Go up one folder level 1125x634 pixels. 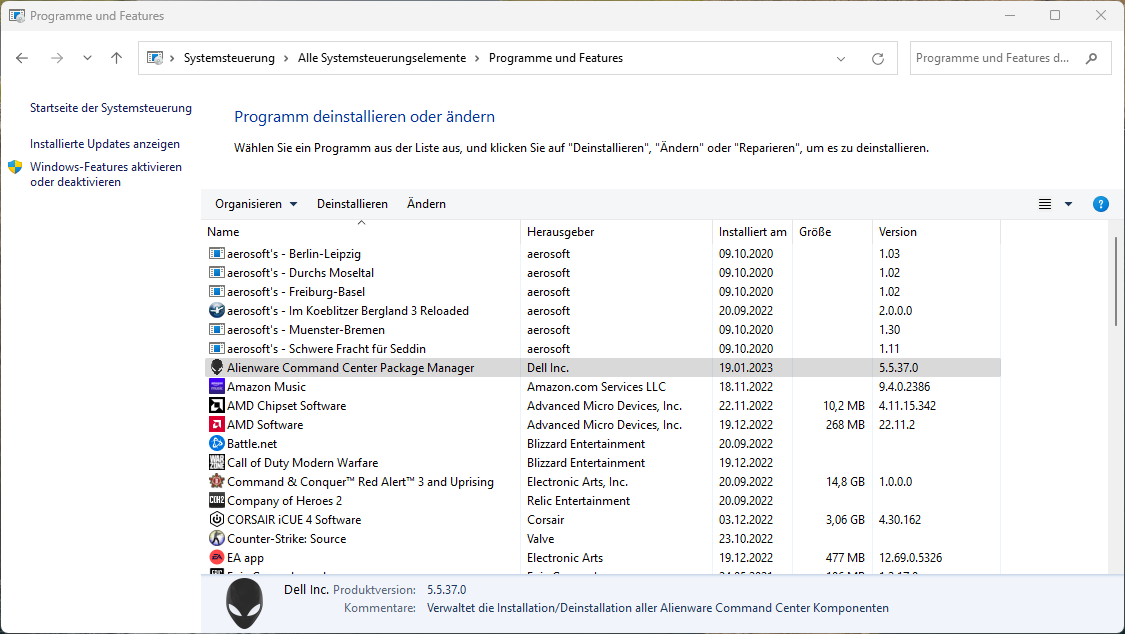116,58
